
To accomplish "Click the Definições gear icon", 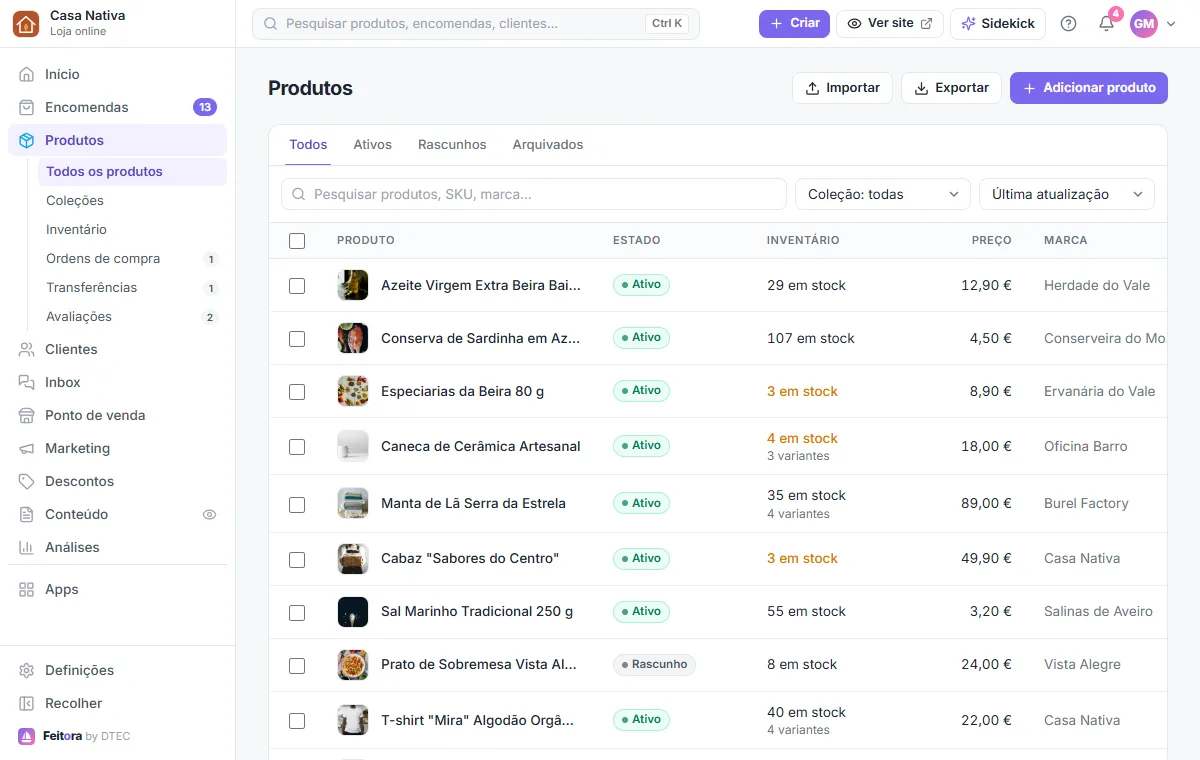I will click(x=27, y=670).
